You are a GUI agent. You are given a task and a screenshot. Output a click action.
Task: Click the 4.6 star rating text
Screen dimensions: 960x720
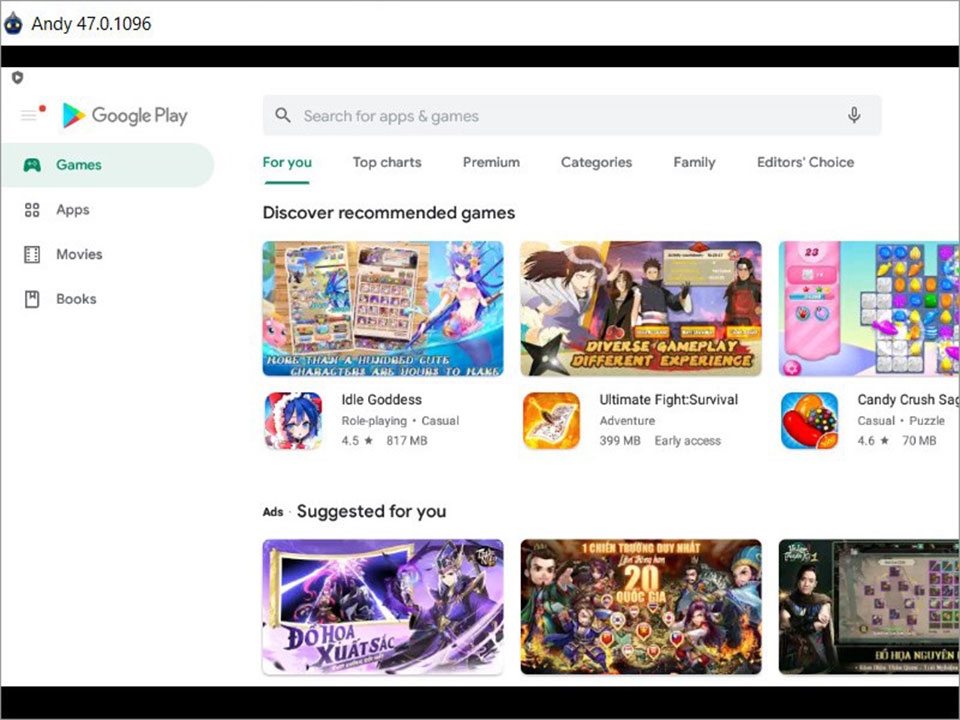coord(873,440)
